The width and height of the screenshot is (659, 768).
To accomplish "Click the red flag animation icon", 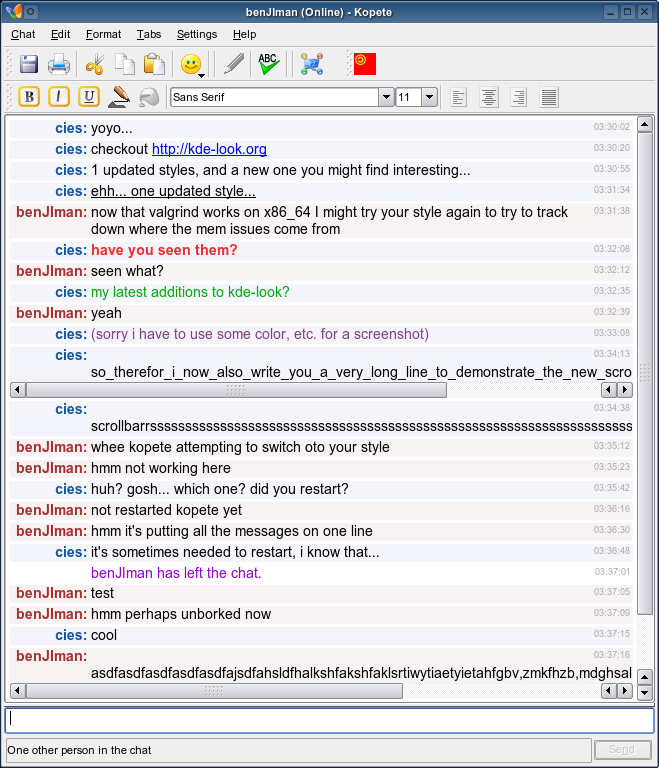I will pos(365,64).
